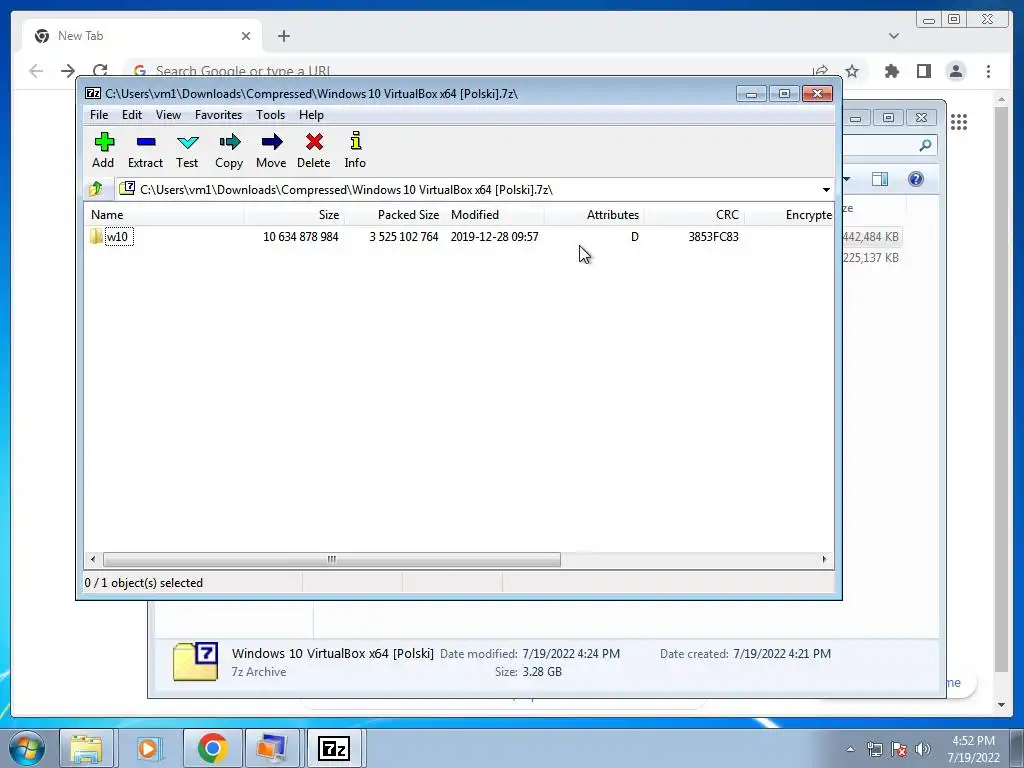Open Chrome extensions puzzle icon
Viewport: 1024px width, 768px height.
tap(891, 71)
